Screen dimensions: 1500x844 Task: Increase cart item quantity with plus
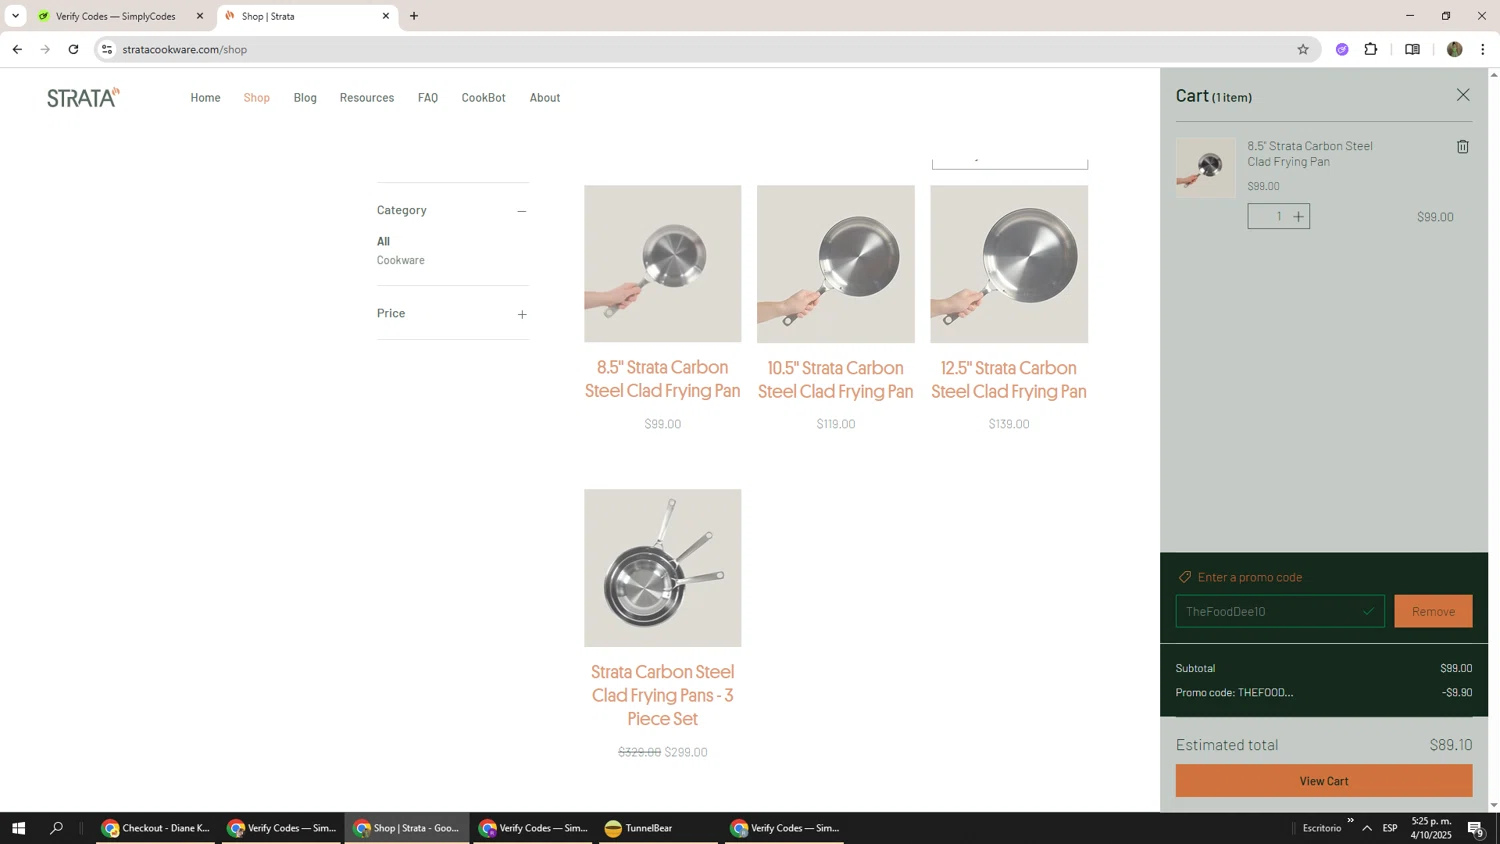click(x=1298, y=217)
